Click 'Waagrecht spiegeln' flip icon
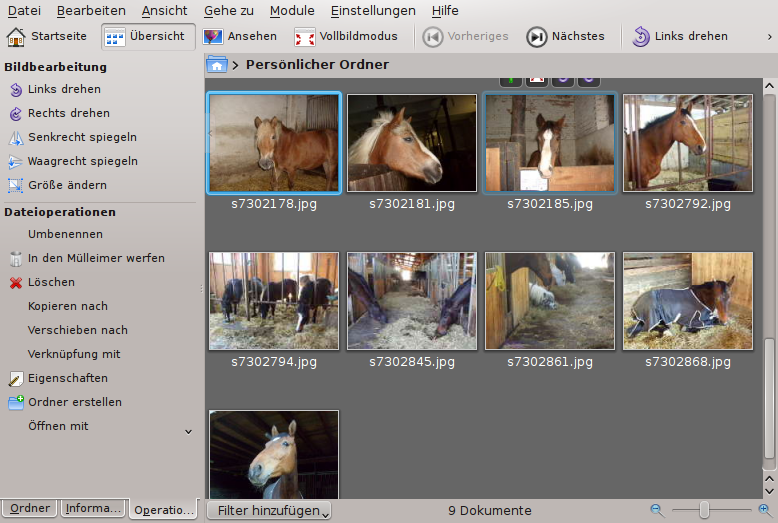The image size is (778, 523). [15, 161]
